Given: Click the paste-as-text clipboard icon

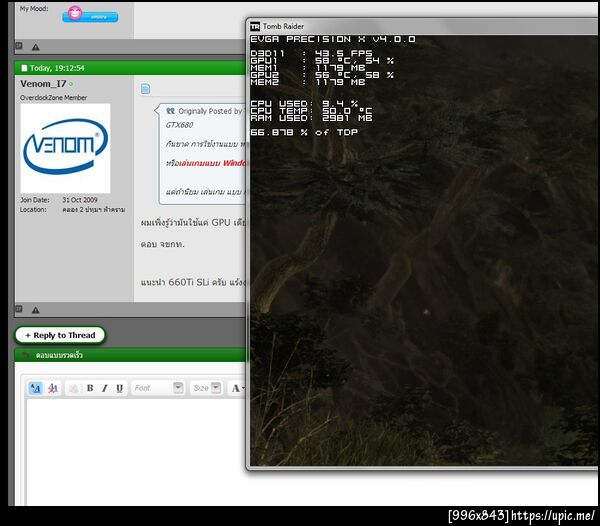Looking at the screenshot, I should point(73,388).
